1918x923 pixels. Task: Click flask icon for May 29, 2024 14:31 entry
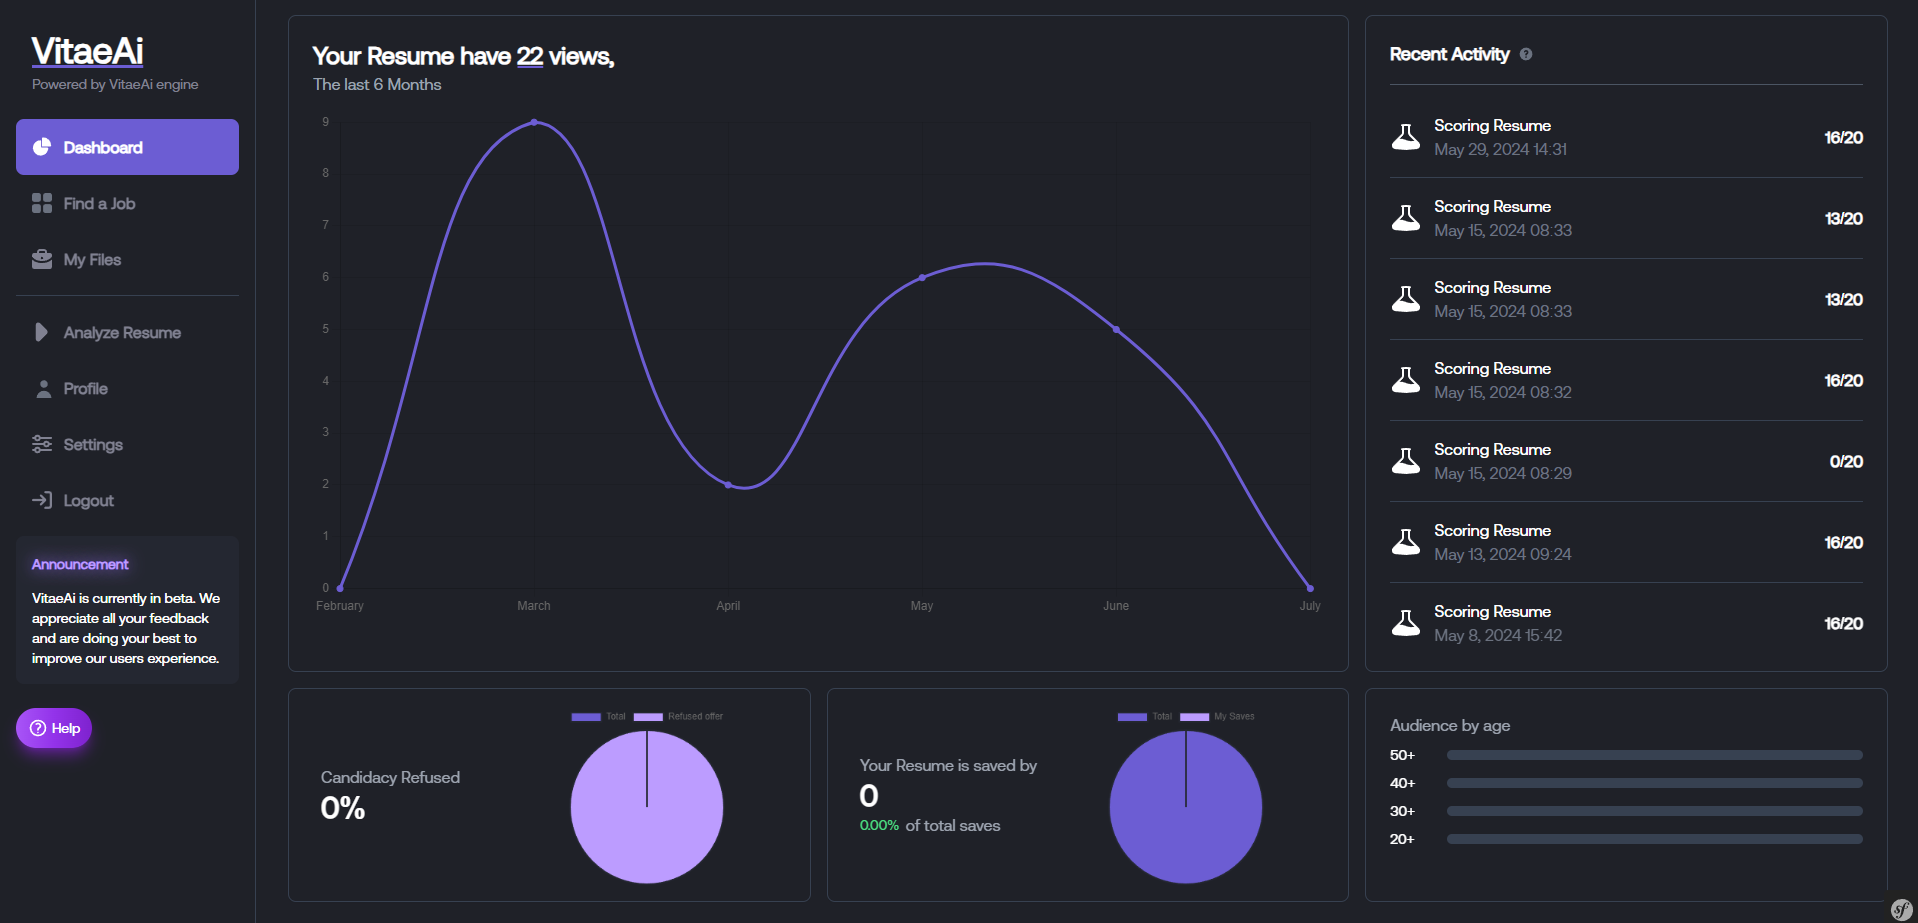click(x=1406, y=137)
